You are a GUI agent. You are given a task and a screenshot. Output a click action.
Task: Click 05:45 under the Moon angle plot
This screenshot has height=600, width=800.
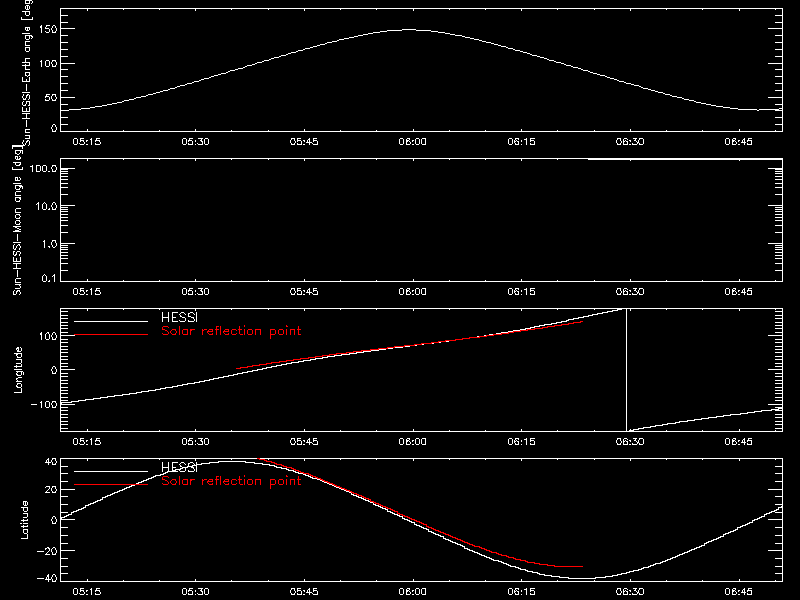[x=304, y=291]
